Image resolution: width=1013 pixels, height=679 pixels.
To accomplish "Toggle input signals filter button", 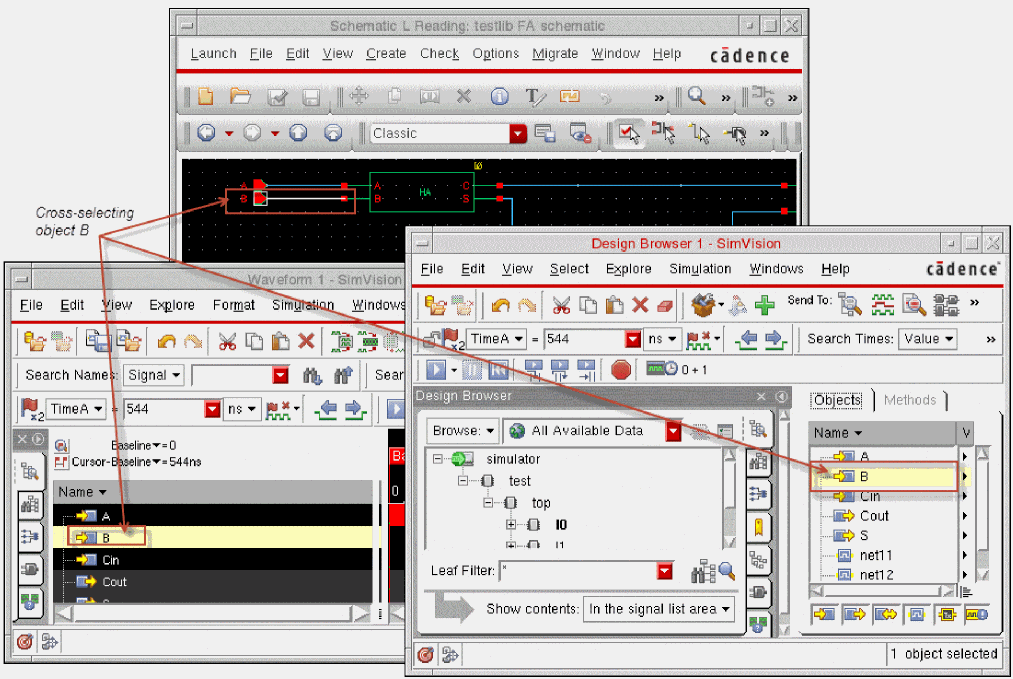I will pyautogui.click(x=824, y=614).
